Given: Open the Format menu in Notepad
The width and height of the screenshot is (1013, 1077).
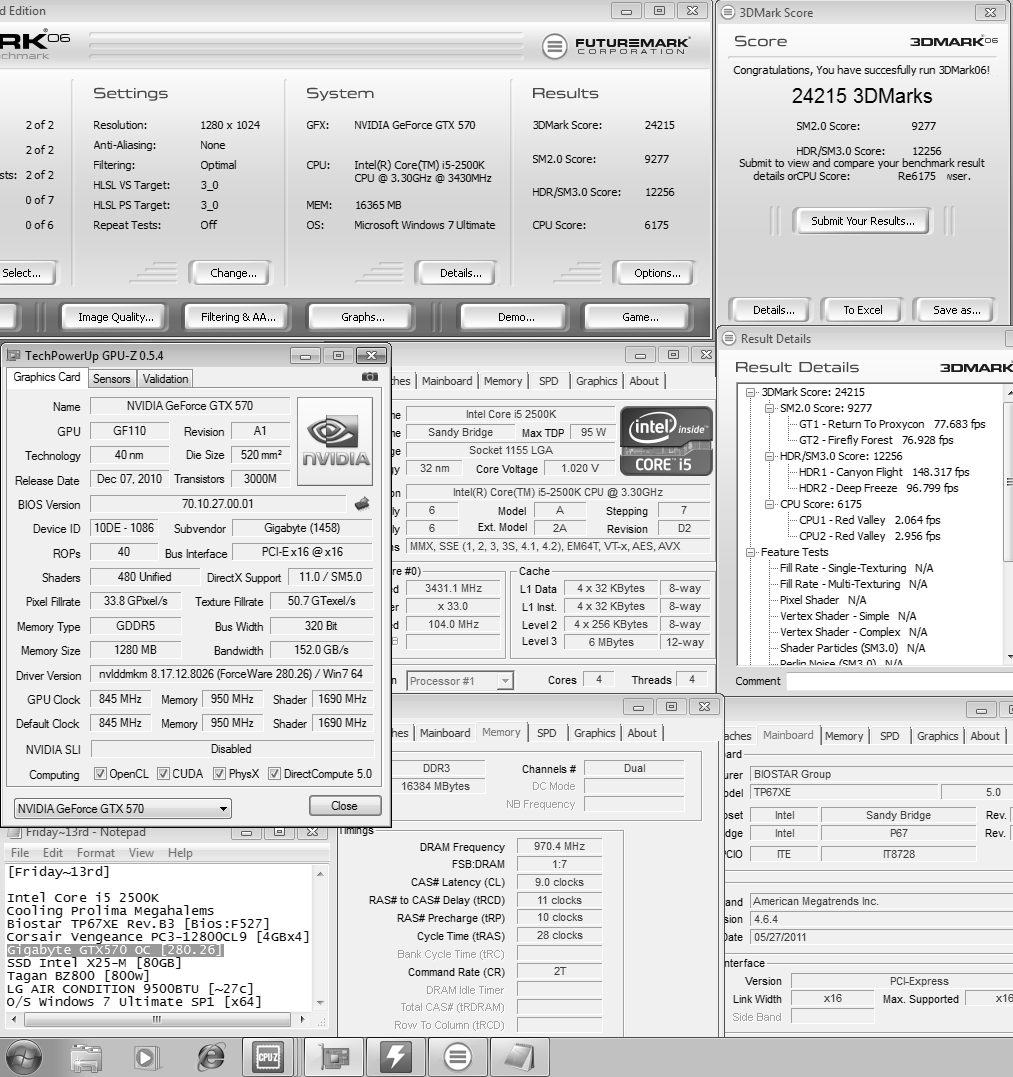Looking at the screenshot, I should point(95,852).
